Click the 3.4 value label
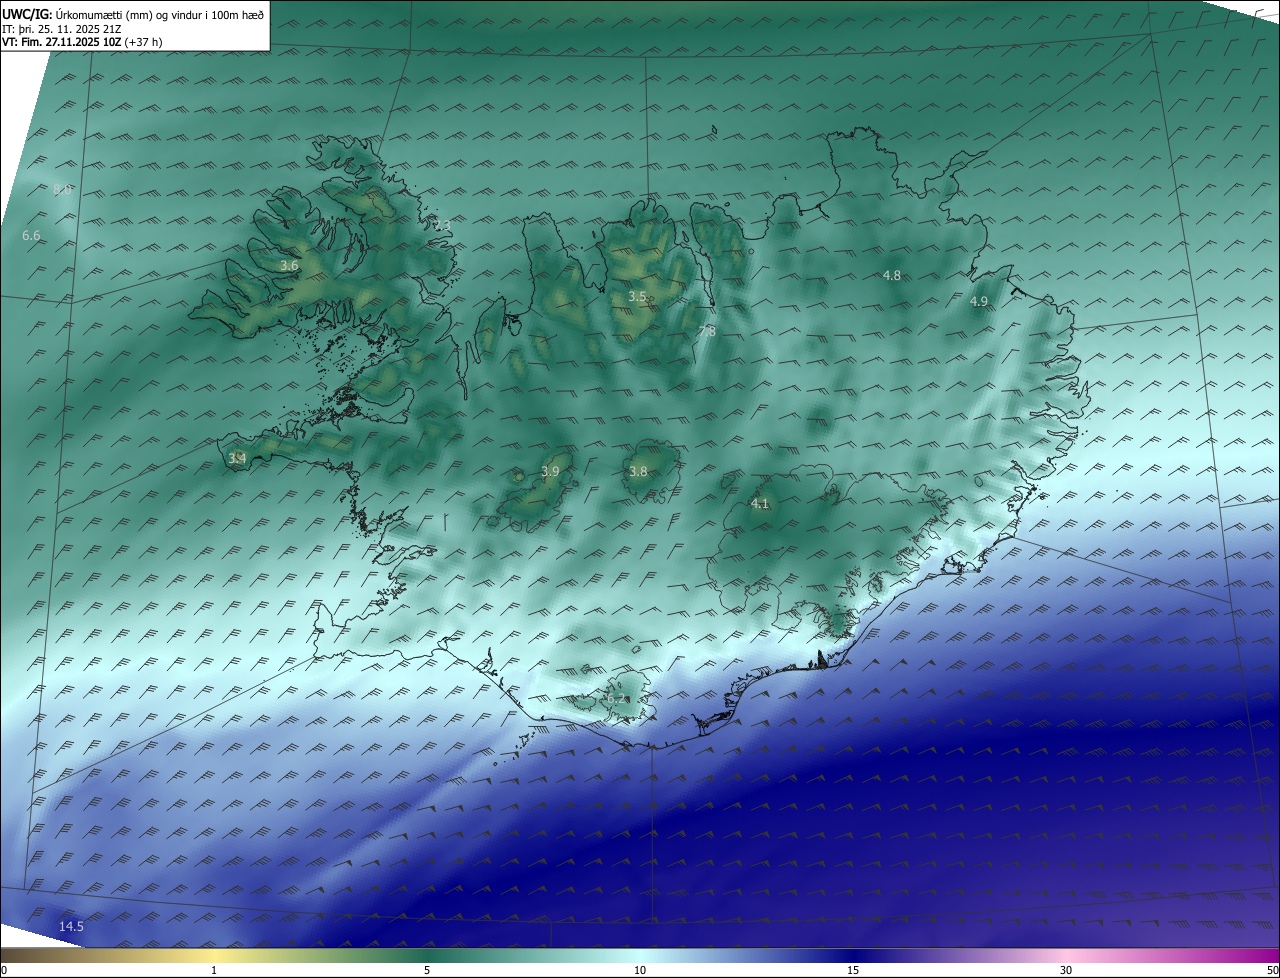 coord(237,459)
